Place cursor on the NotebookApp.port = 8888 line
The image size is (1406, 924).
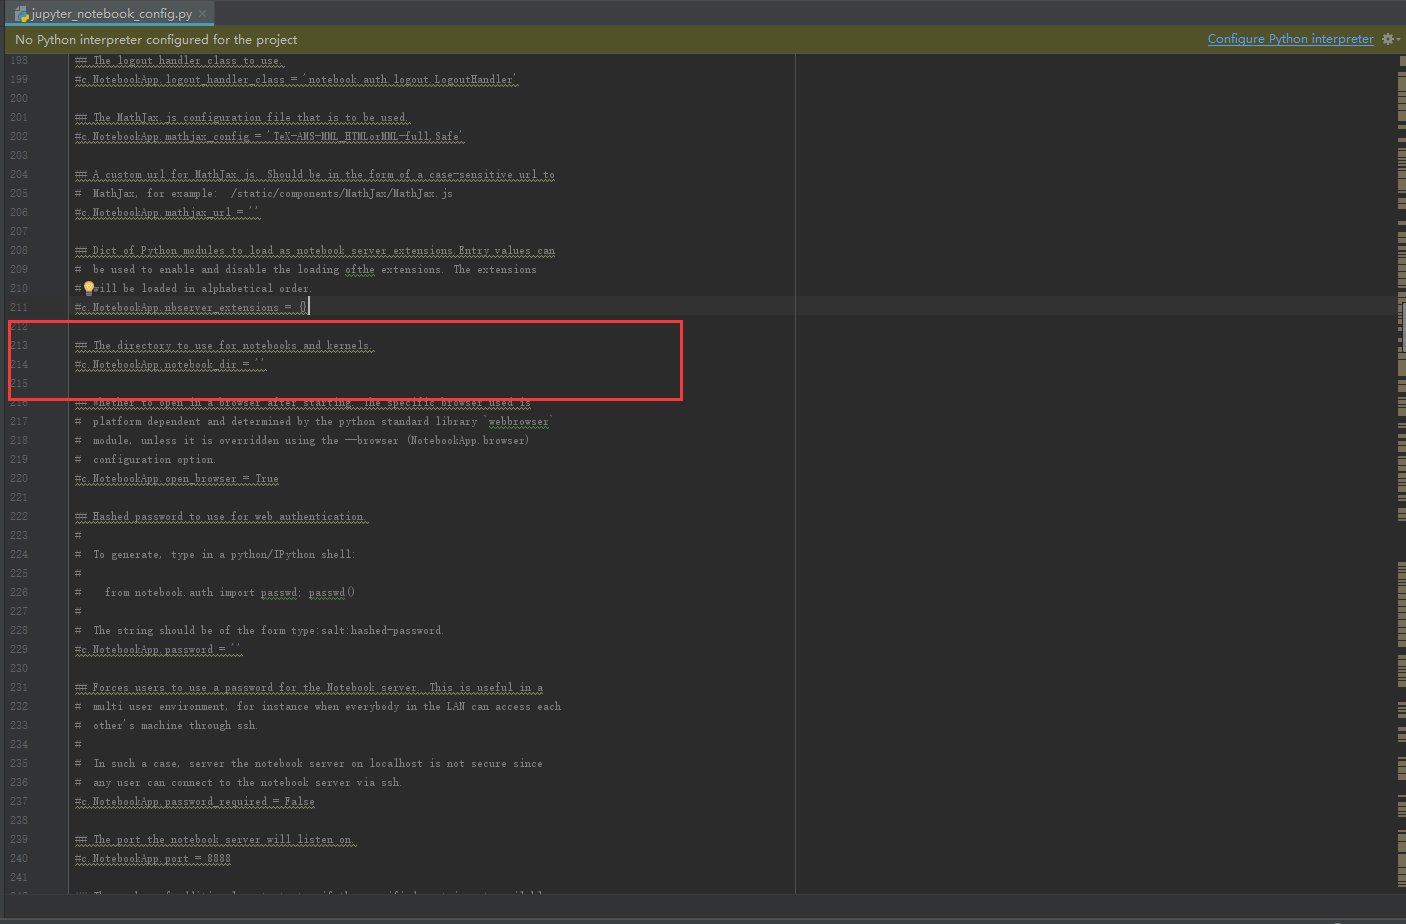pyautogui.click(x=152, y=858)
